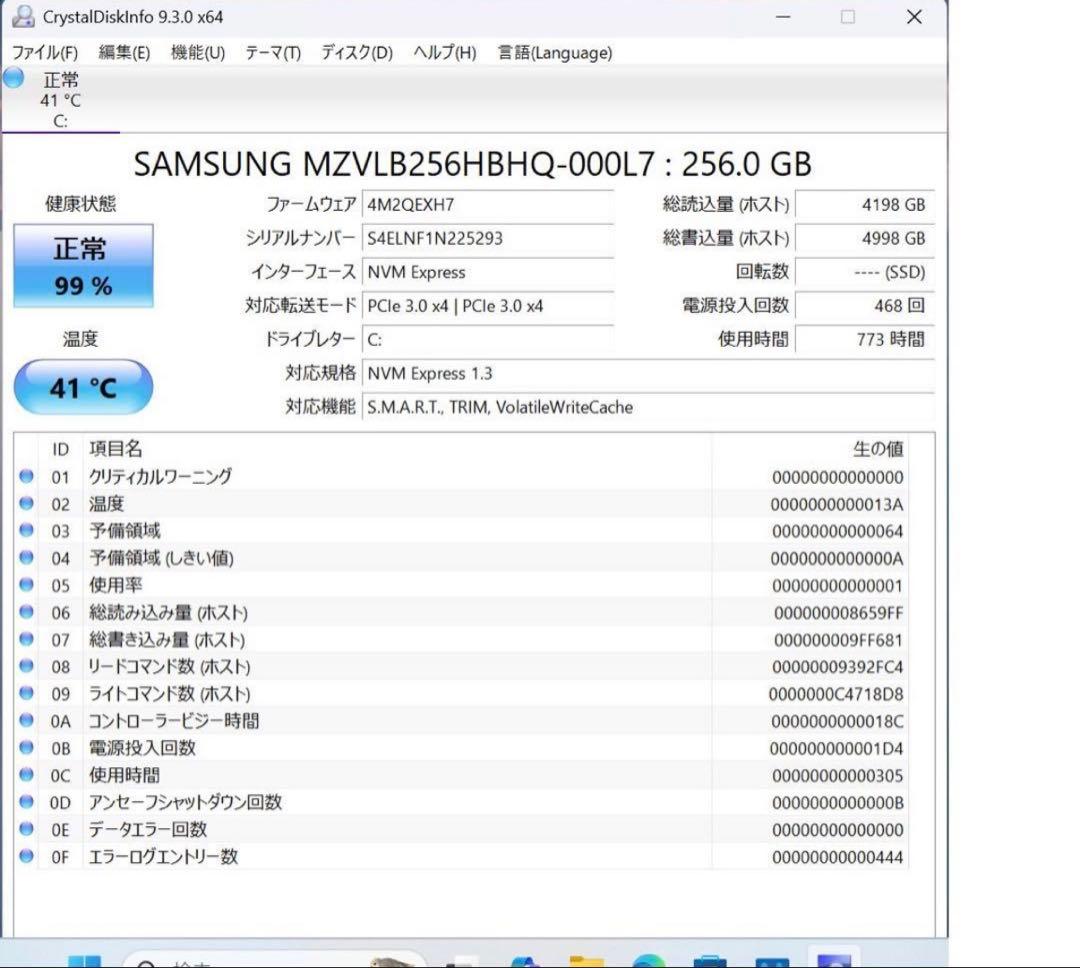Select the 予備領域 (しきい値) attribute name
Screen dimensions: 1080x968
(x=161, y=558)
